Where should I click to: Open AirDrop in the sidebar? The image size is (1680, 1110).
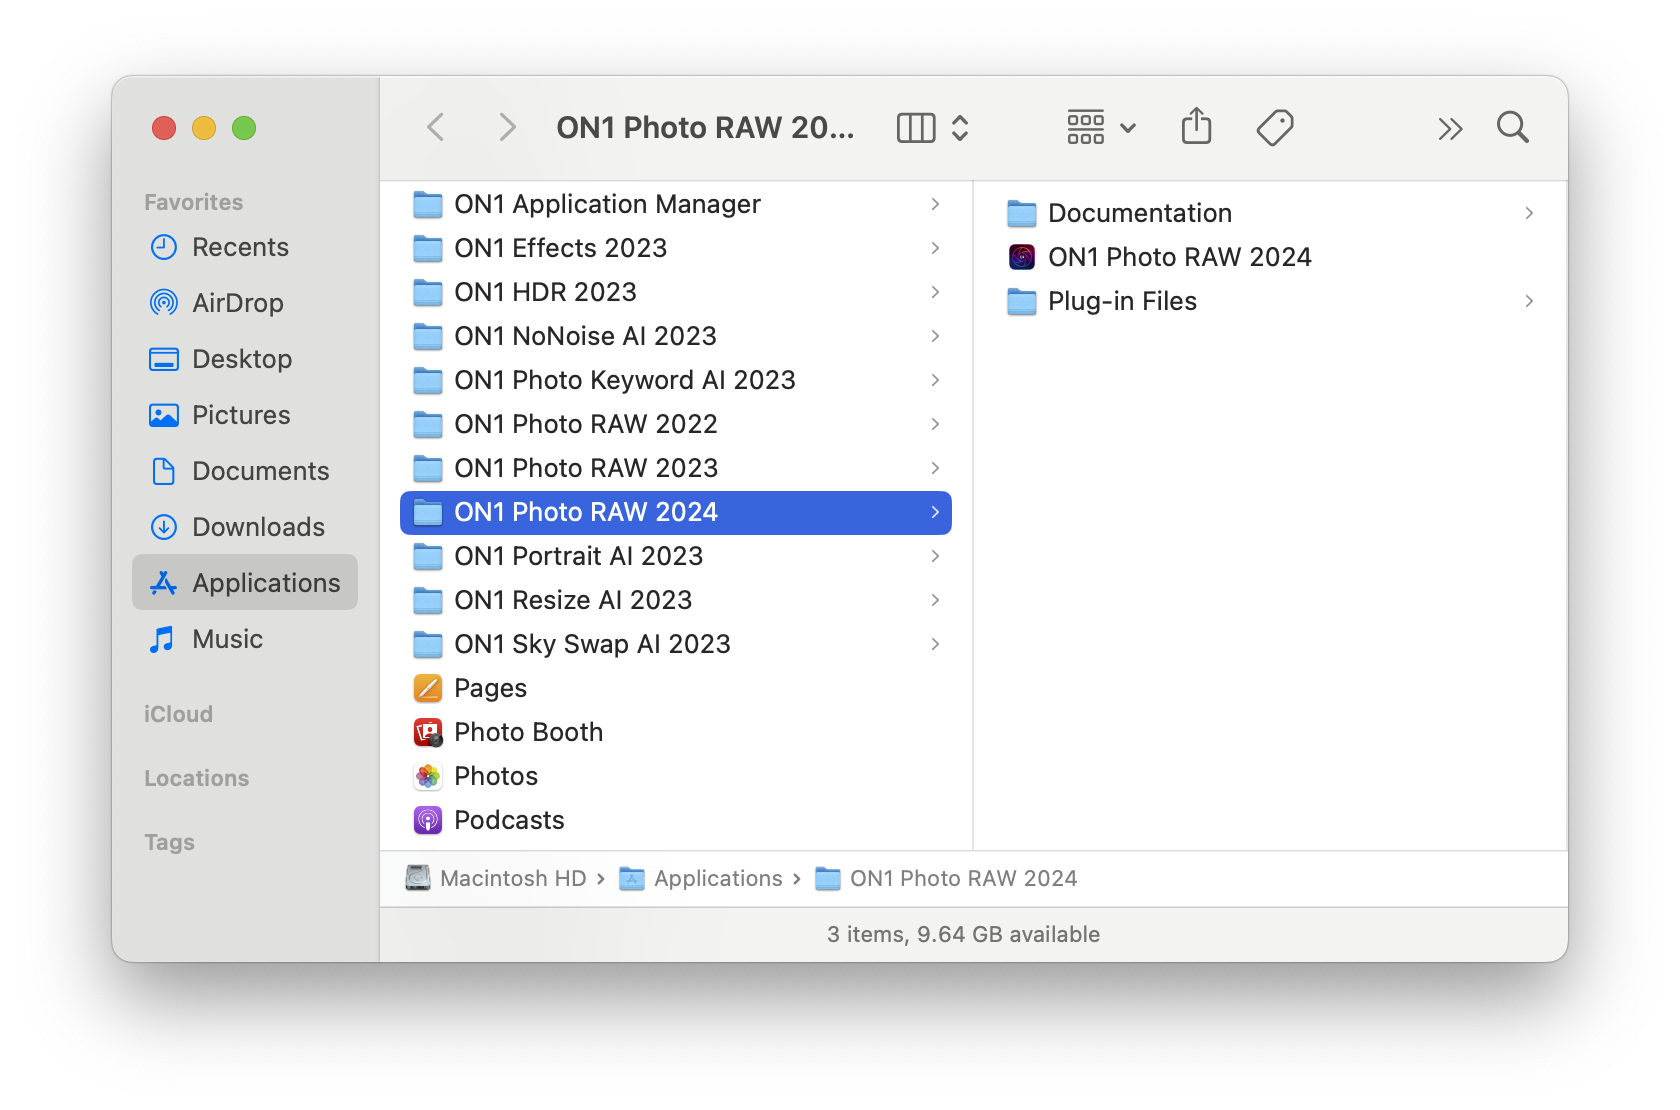point(245,303)
